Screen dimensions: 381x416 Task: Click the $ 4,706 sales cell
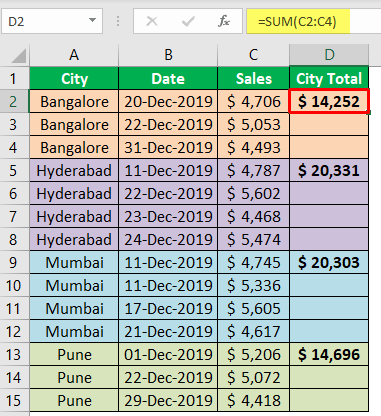pos(253,102)
